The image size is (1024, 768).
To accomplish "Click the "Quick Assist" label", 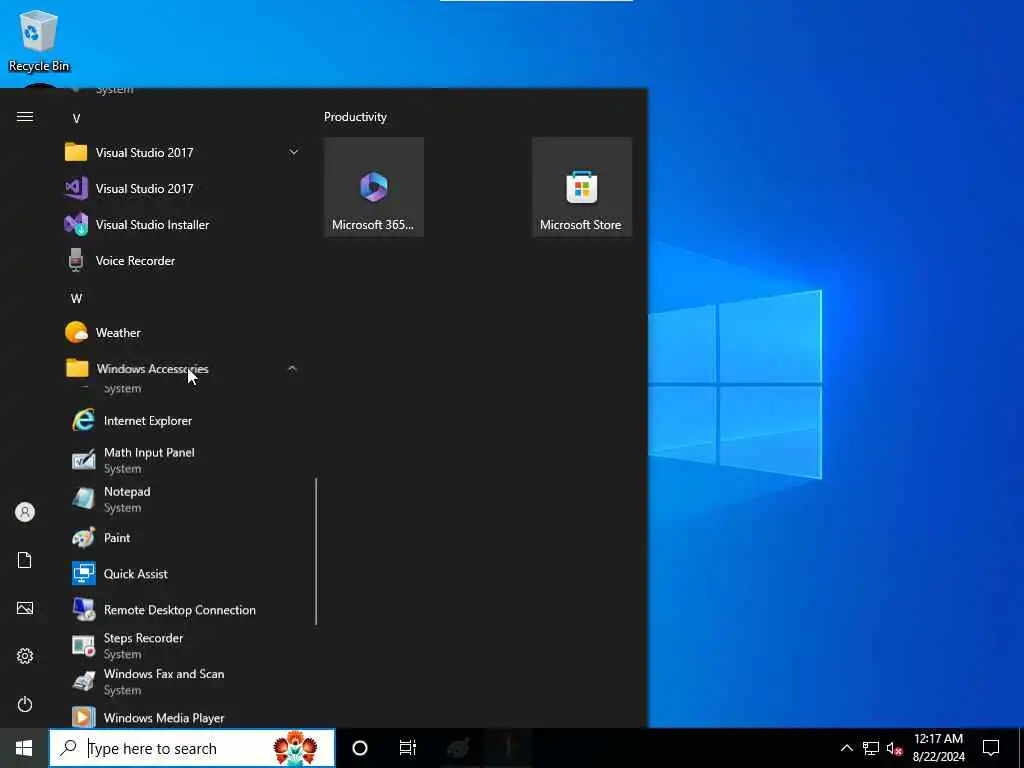I will tap(136, 574).
